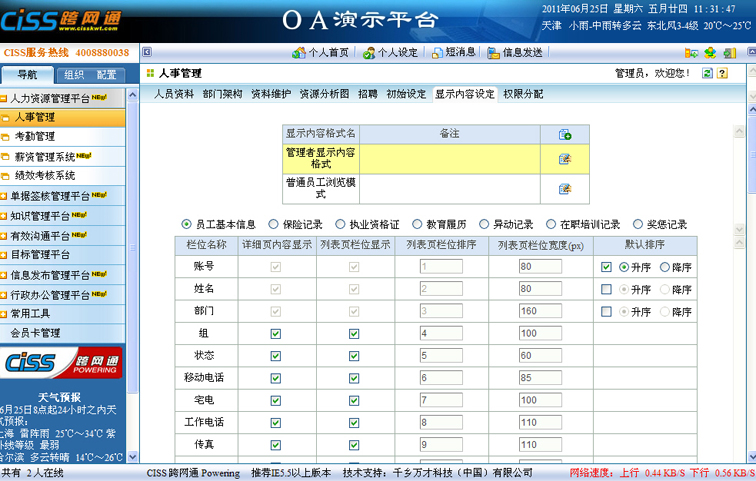
Task: Select the 保险记录 radio button
Action: coord(262,225)
